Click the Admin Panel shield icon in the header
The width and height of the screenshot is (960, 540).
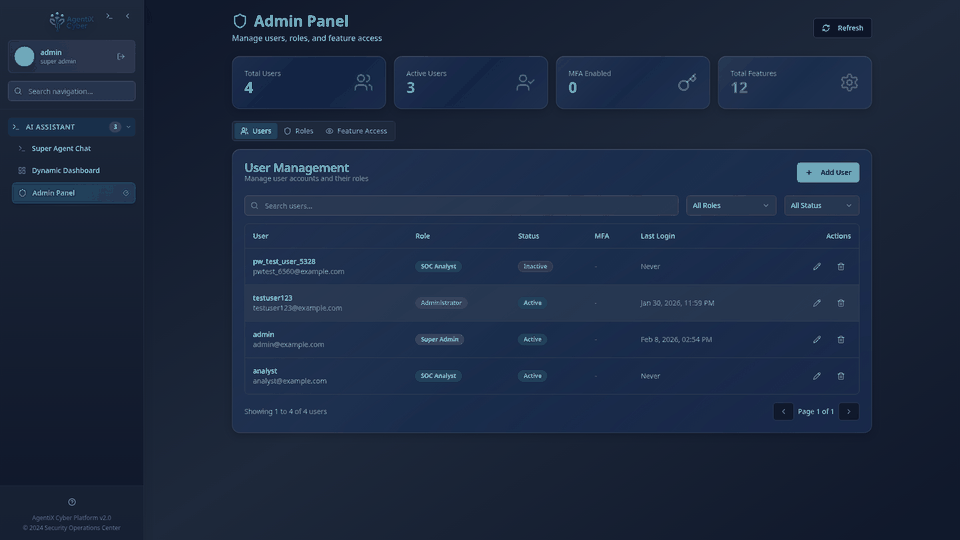point(240,21)
